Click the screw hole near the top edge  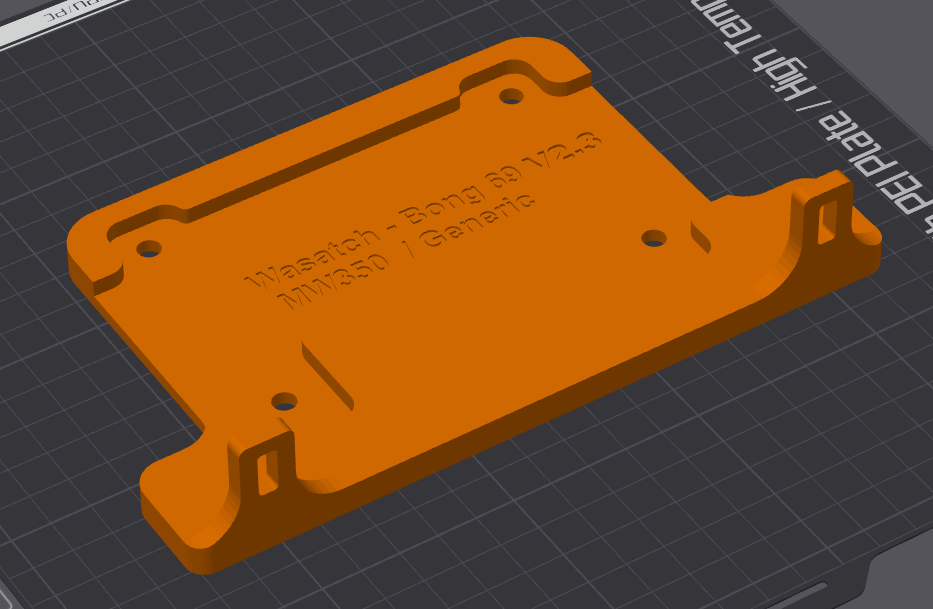(x=511, y=96)
